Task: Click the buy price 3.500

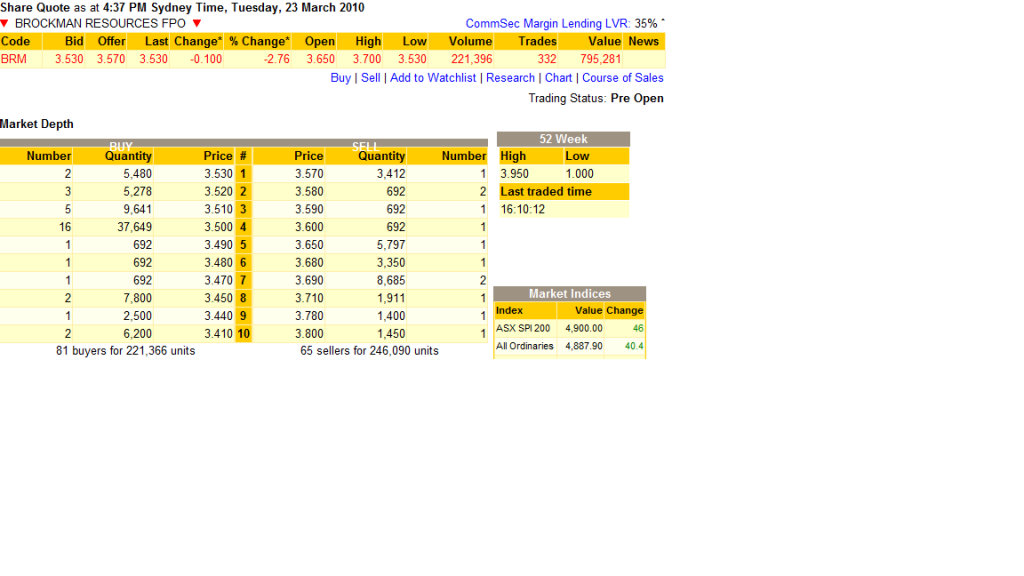Action: click(x=218, y=227)
